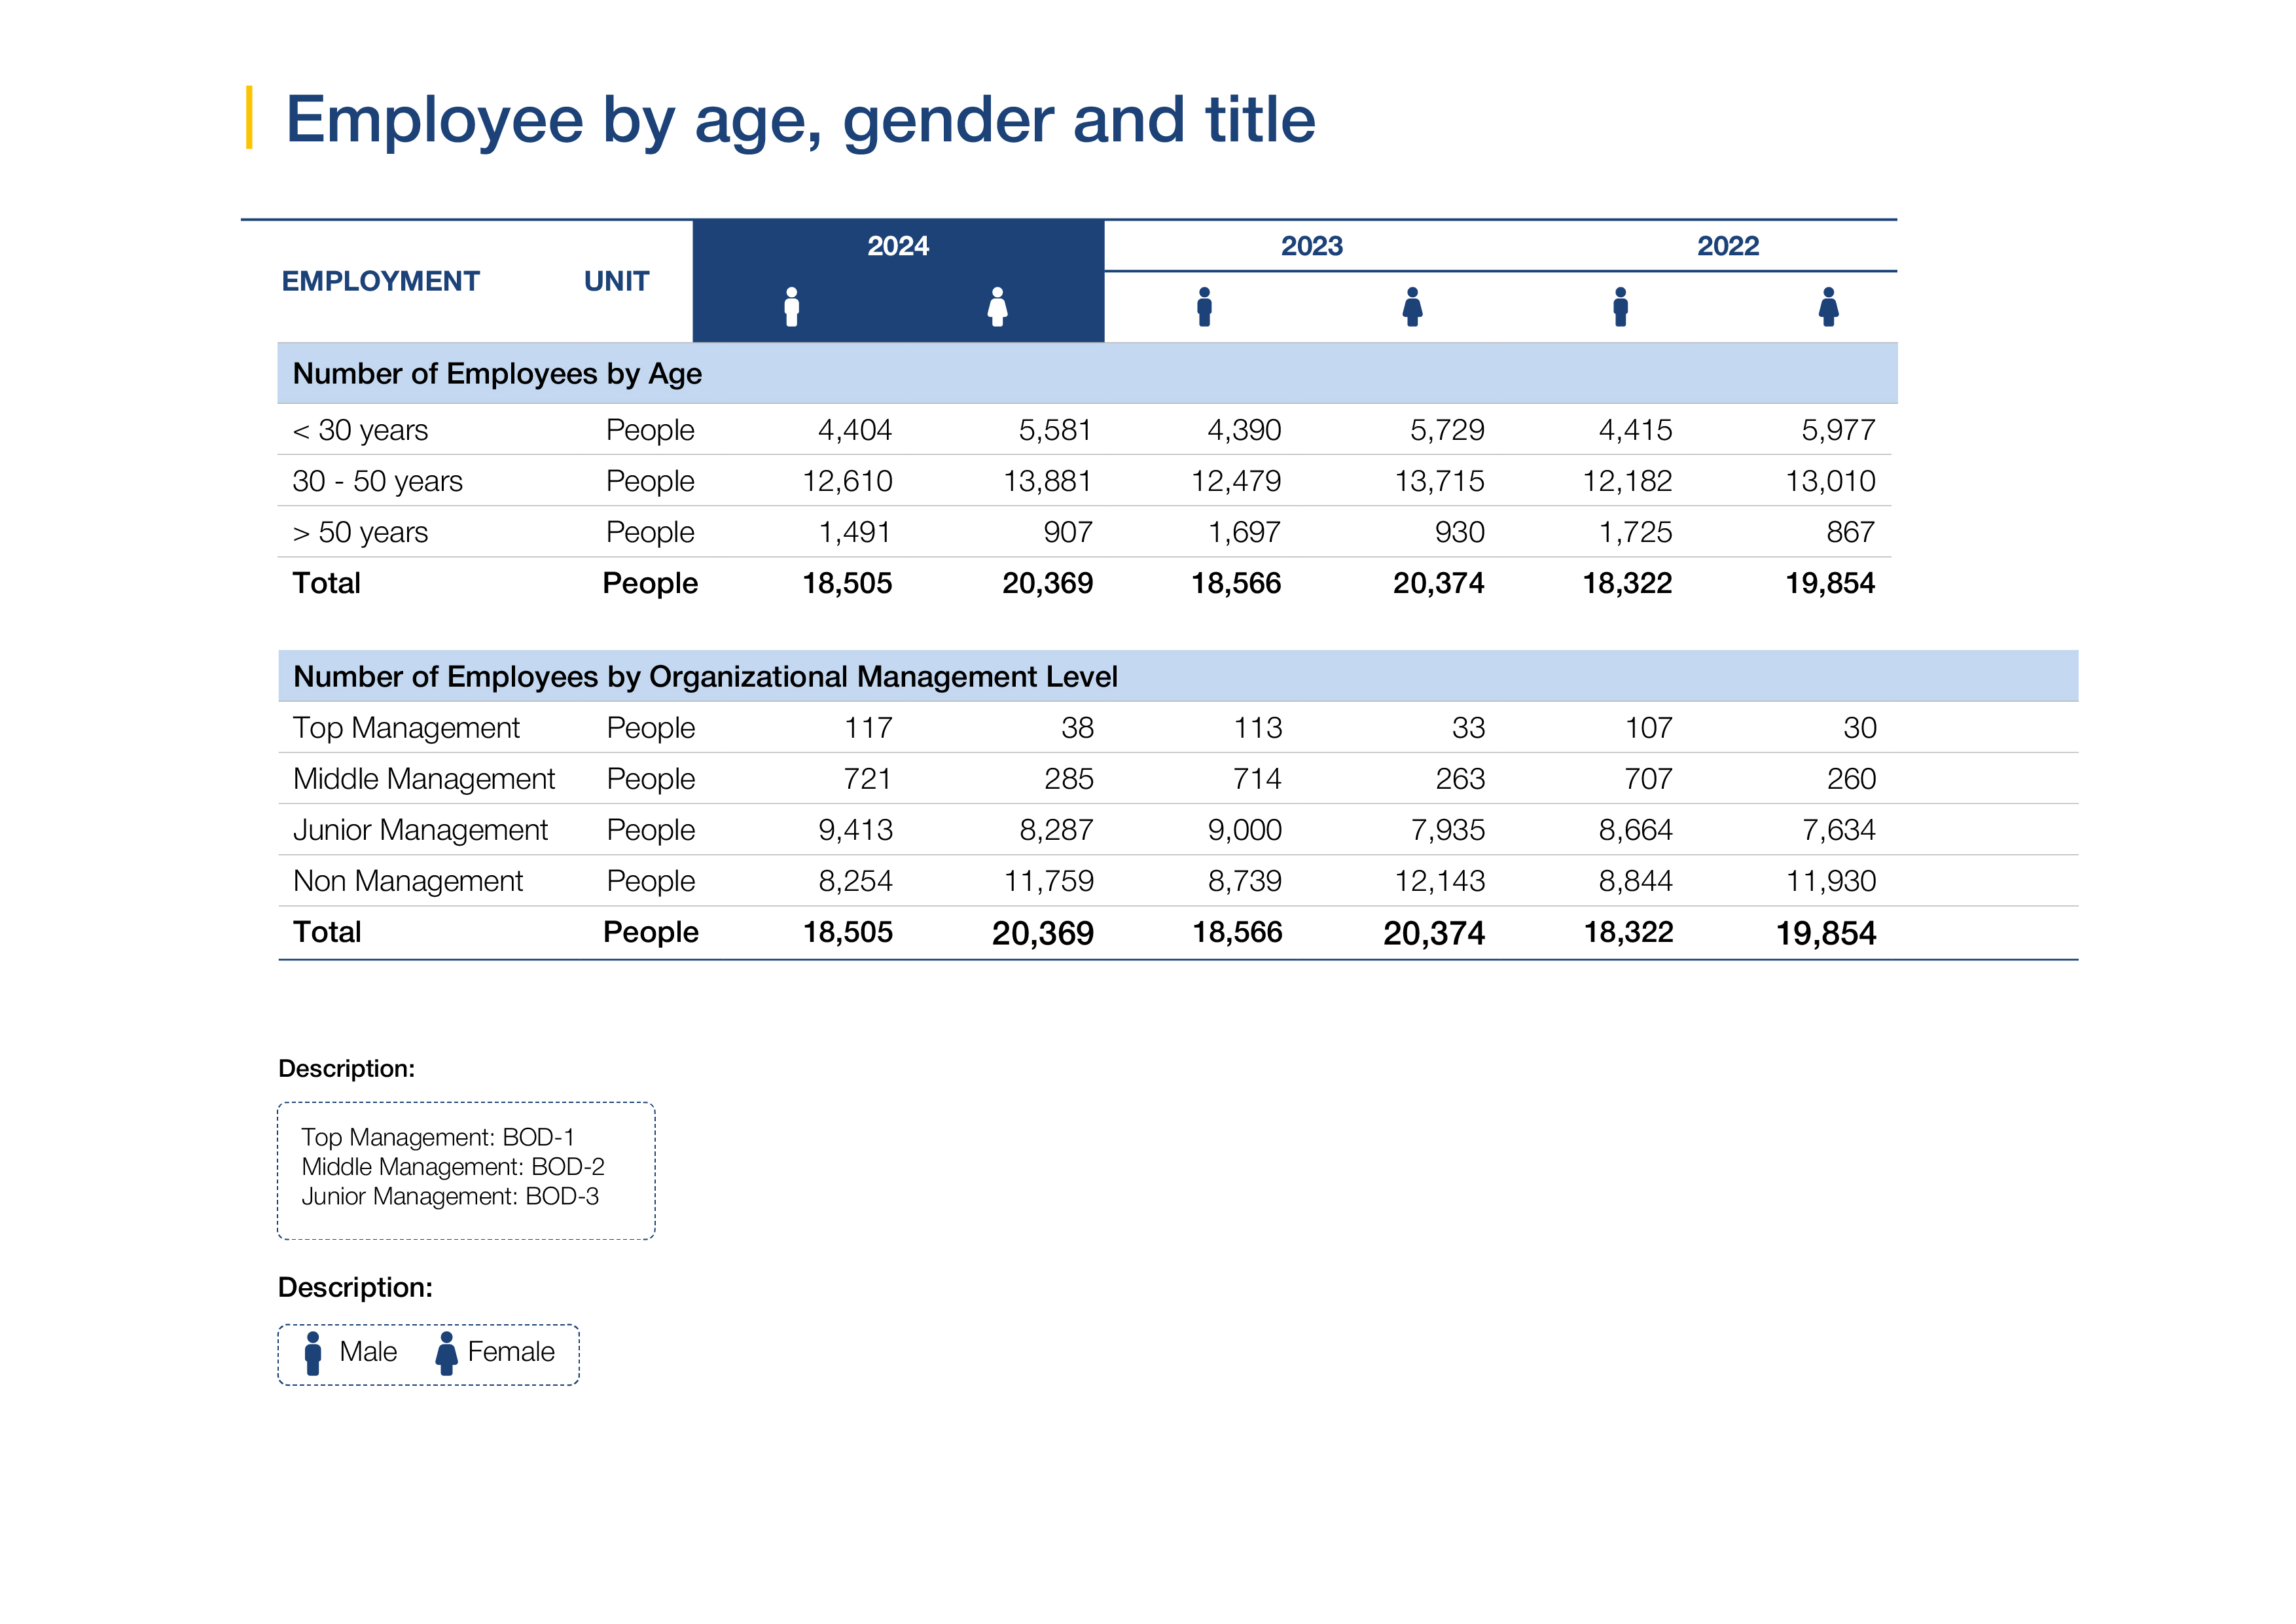2296x1624 pixels.
Task: Click the Top Management row label
Action: pyautogui.click(x=406, y=728)
